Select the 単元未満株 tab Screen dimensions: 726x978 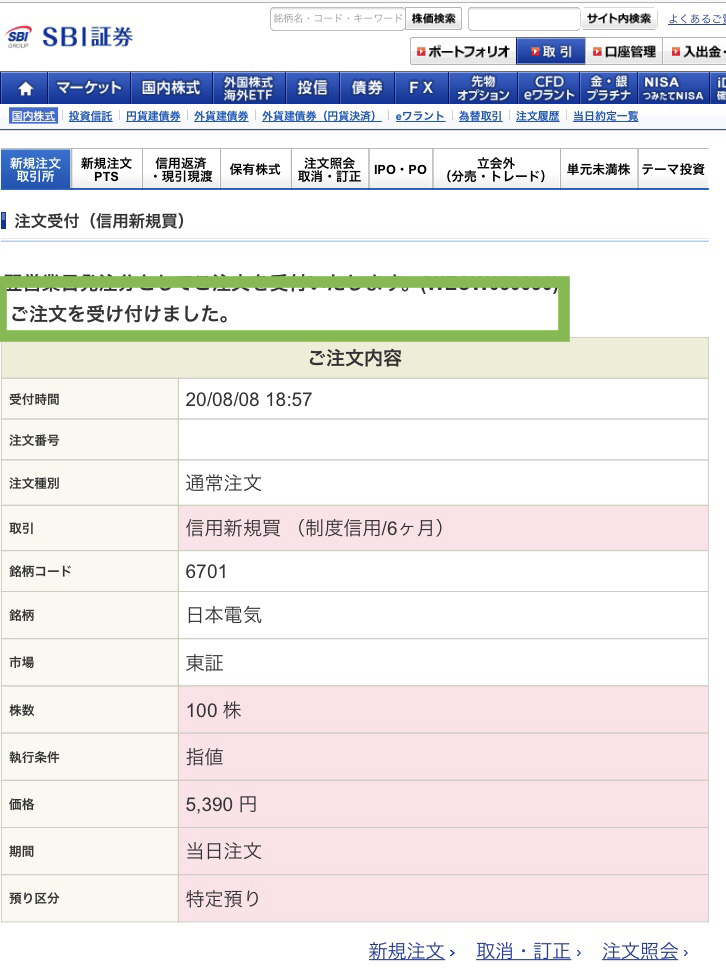click(x=599, y=169)
